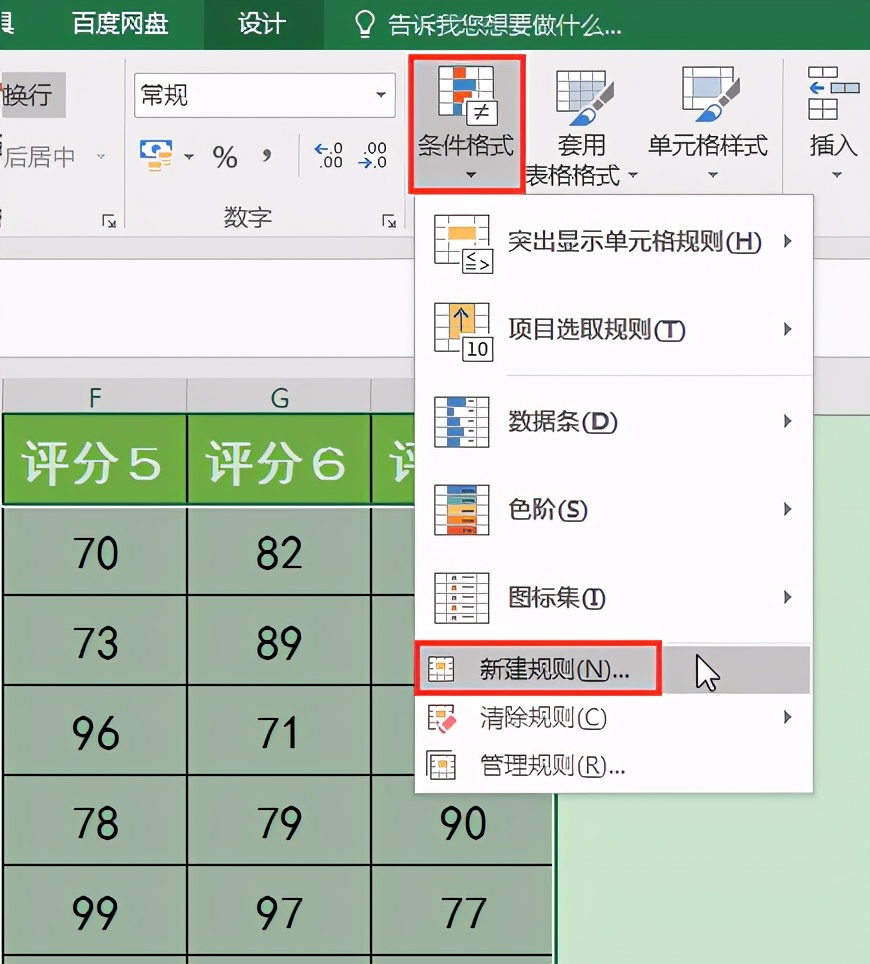Select the cell containing 70
The image size is (870, 964).
click(x=95, y=551)
